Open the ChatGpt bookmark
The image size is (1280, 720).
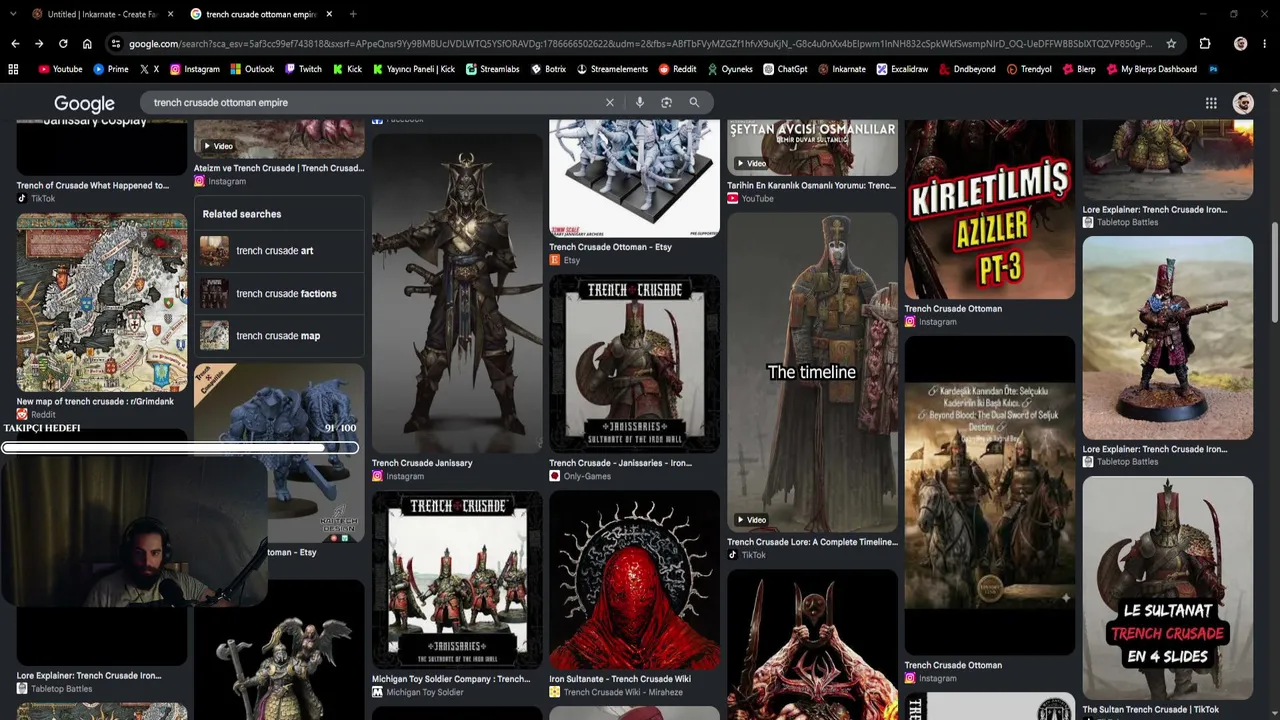pos(785,69)
